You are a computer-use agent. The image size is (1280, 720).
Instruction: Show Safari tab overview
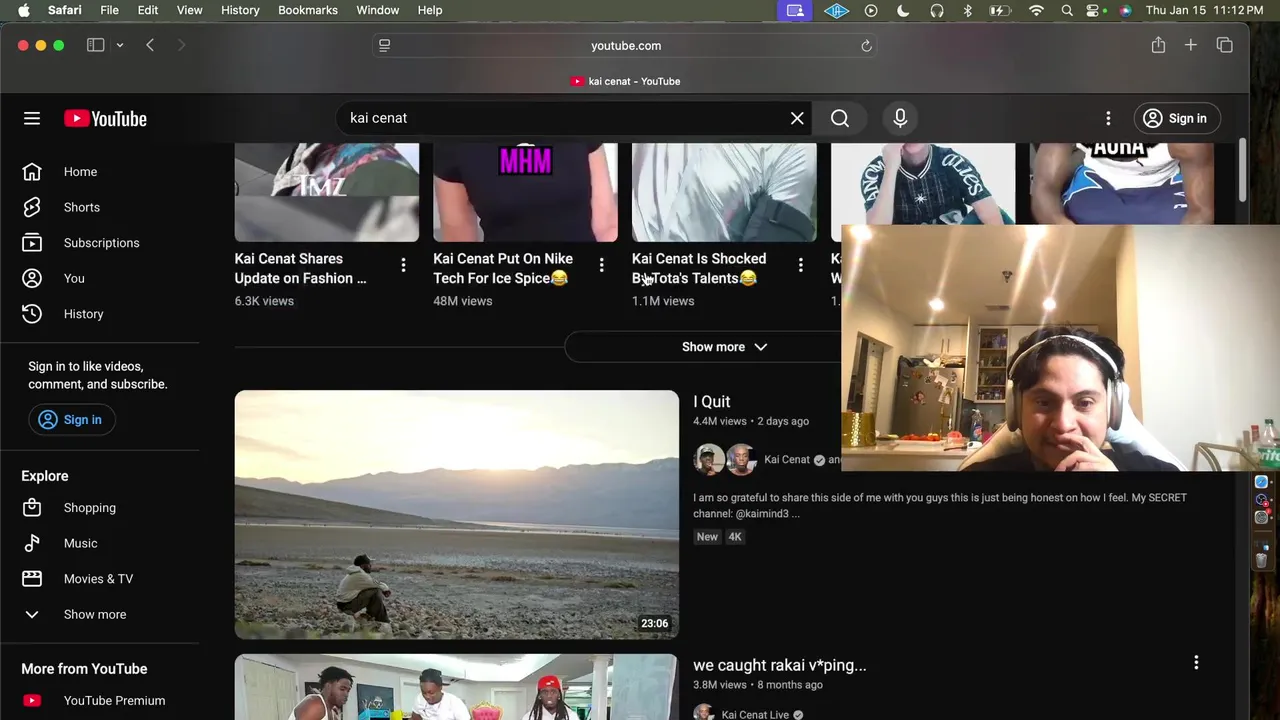tap(1224, 45)
